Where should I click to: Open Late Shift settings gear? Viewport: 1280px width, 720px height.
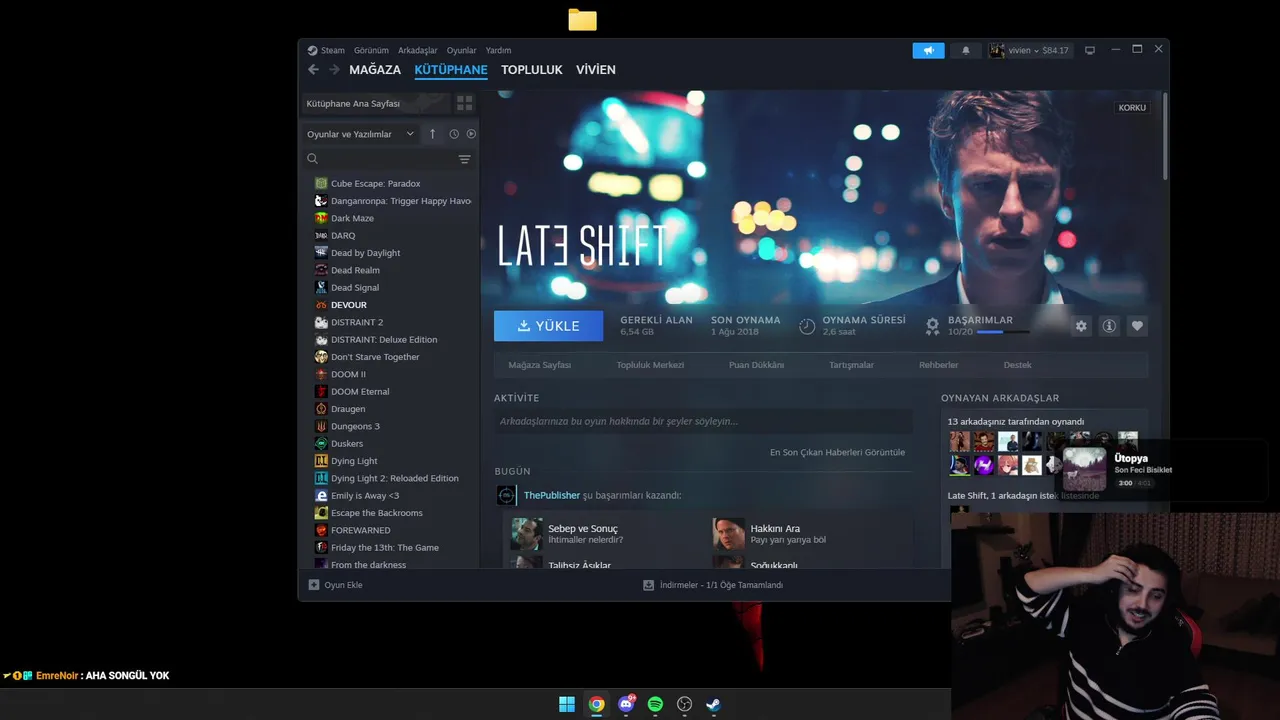click(1081, 326)
